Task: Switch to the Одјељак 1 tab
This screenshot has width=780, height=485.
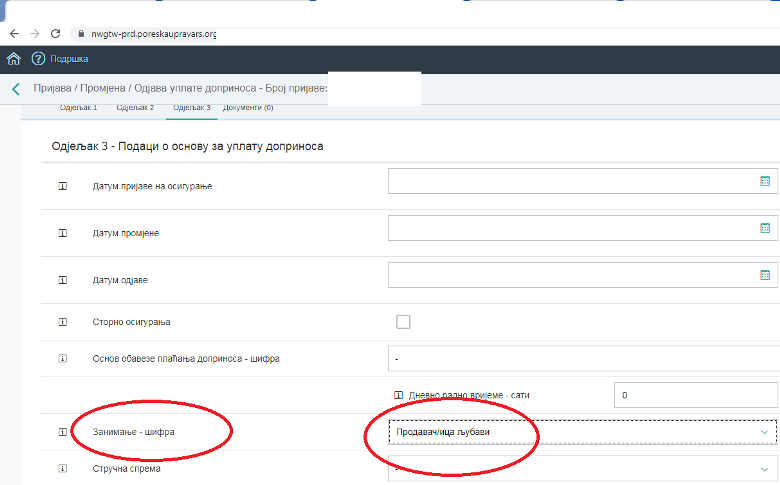Action: 80,107
